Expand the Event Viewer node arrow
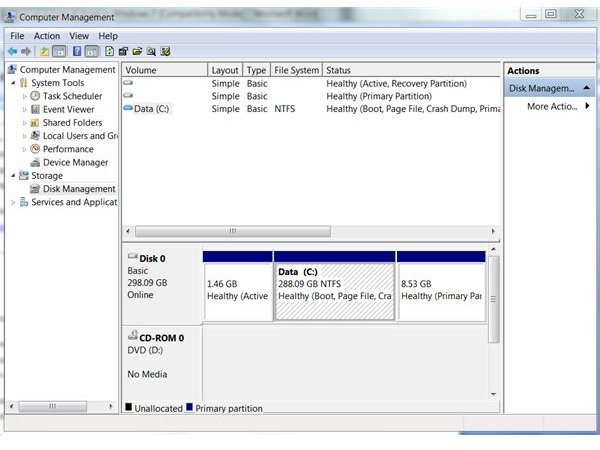This screenshot has height=450, width=600. pos(24,110)
